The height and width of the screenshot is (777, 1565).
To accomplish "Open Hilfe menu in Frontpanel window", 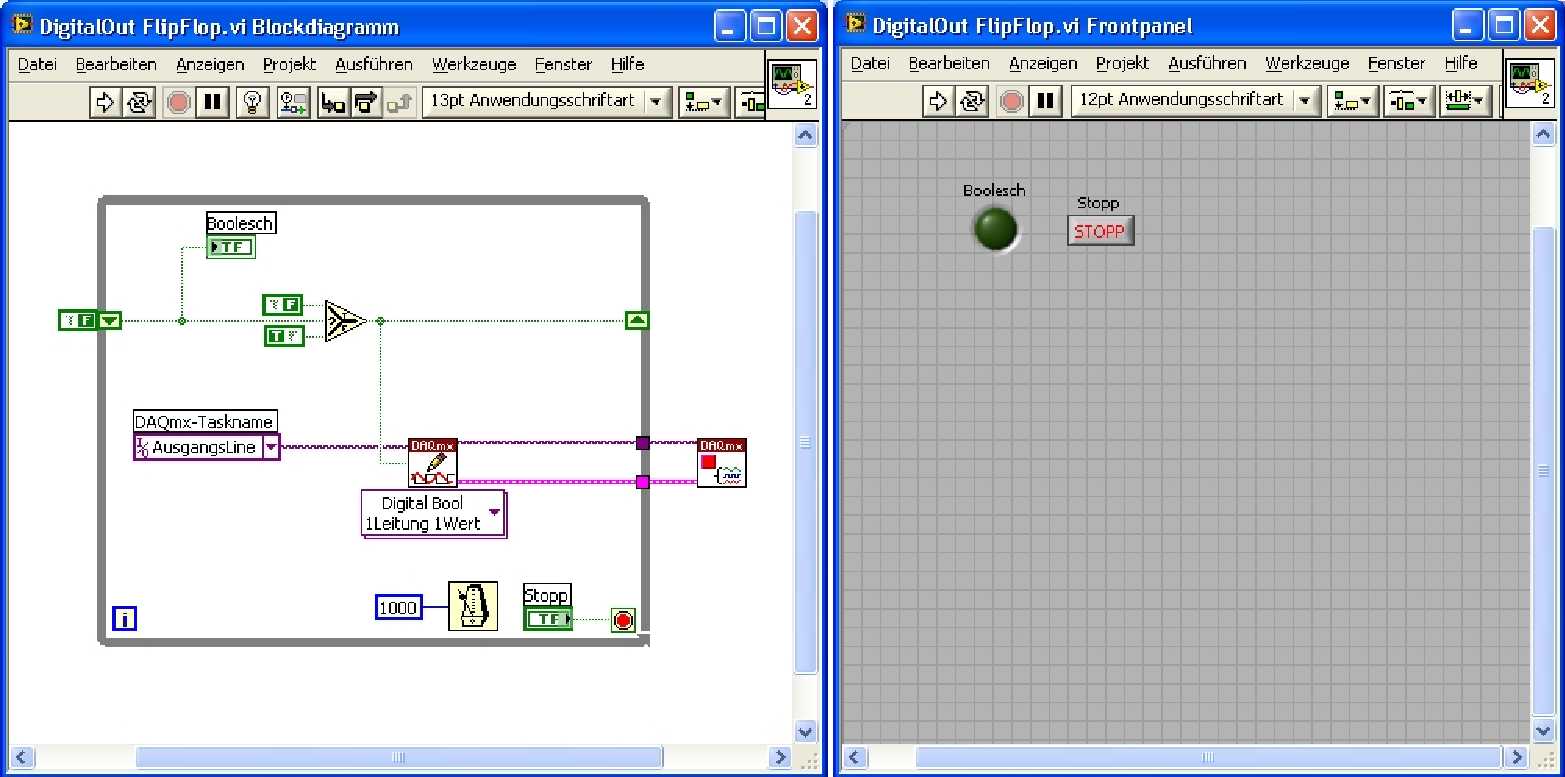I will (x=1461, y=63).
